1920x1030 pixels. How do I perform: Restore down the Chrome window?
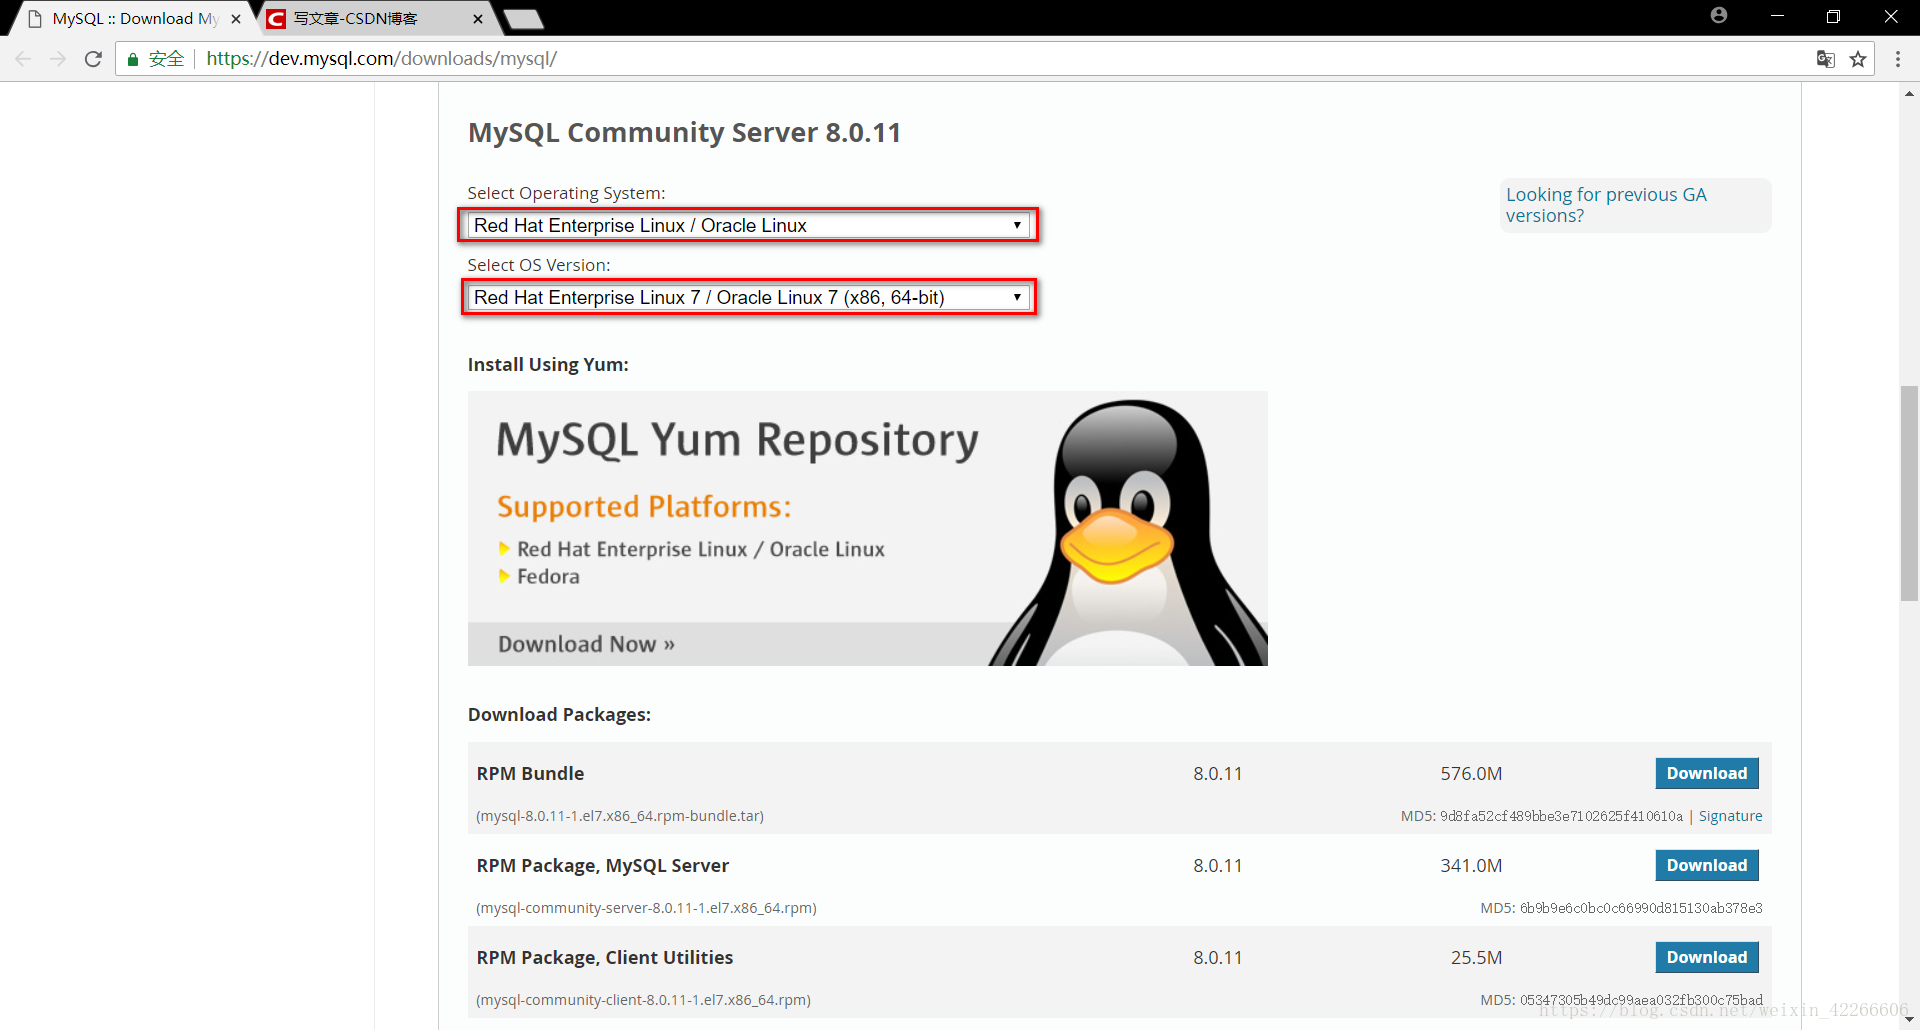point(1833,16)
